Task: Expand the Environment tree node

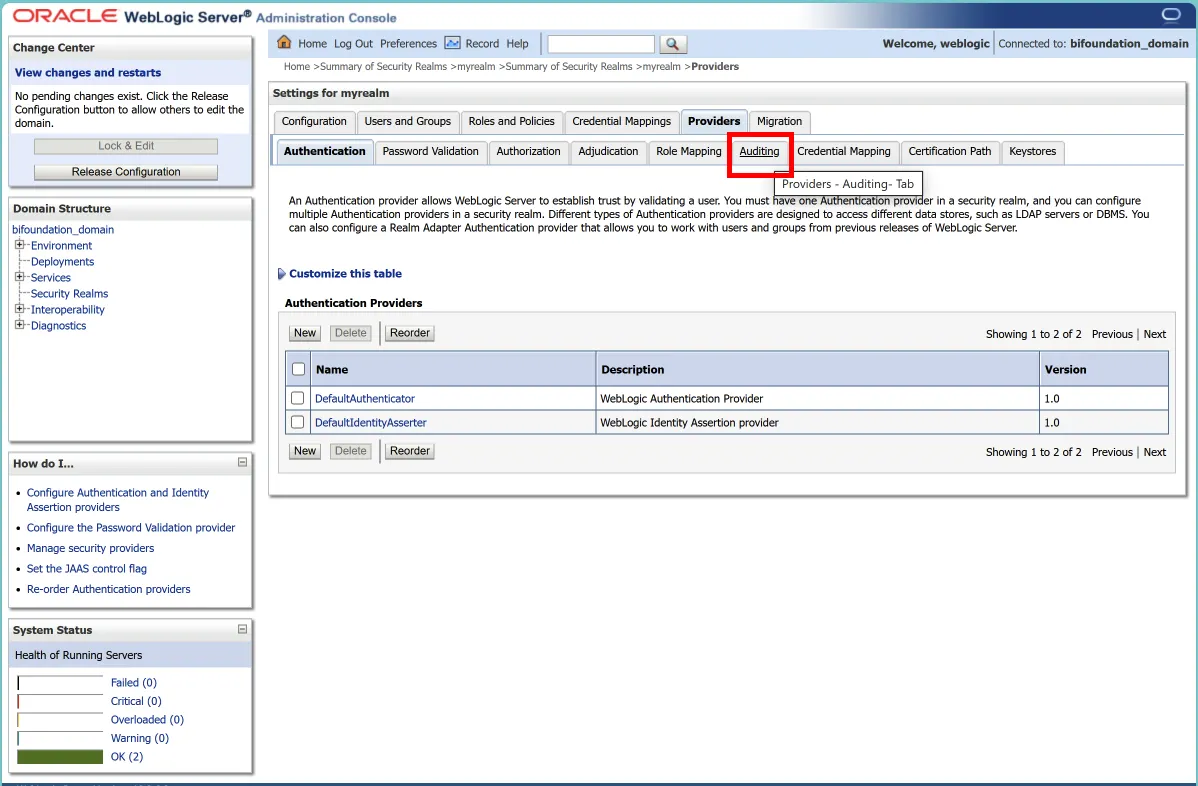Action: (19, 244)
